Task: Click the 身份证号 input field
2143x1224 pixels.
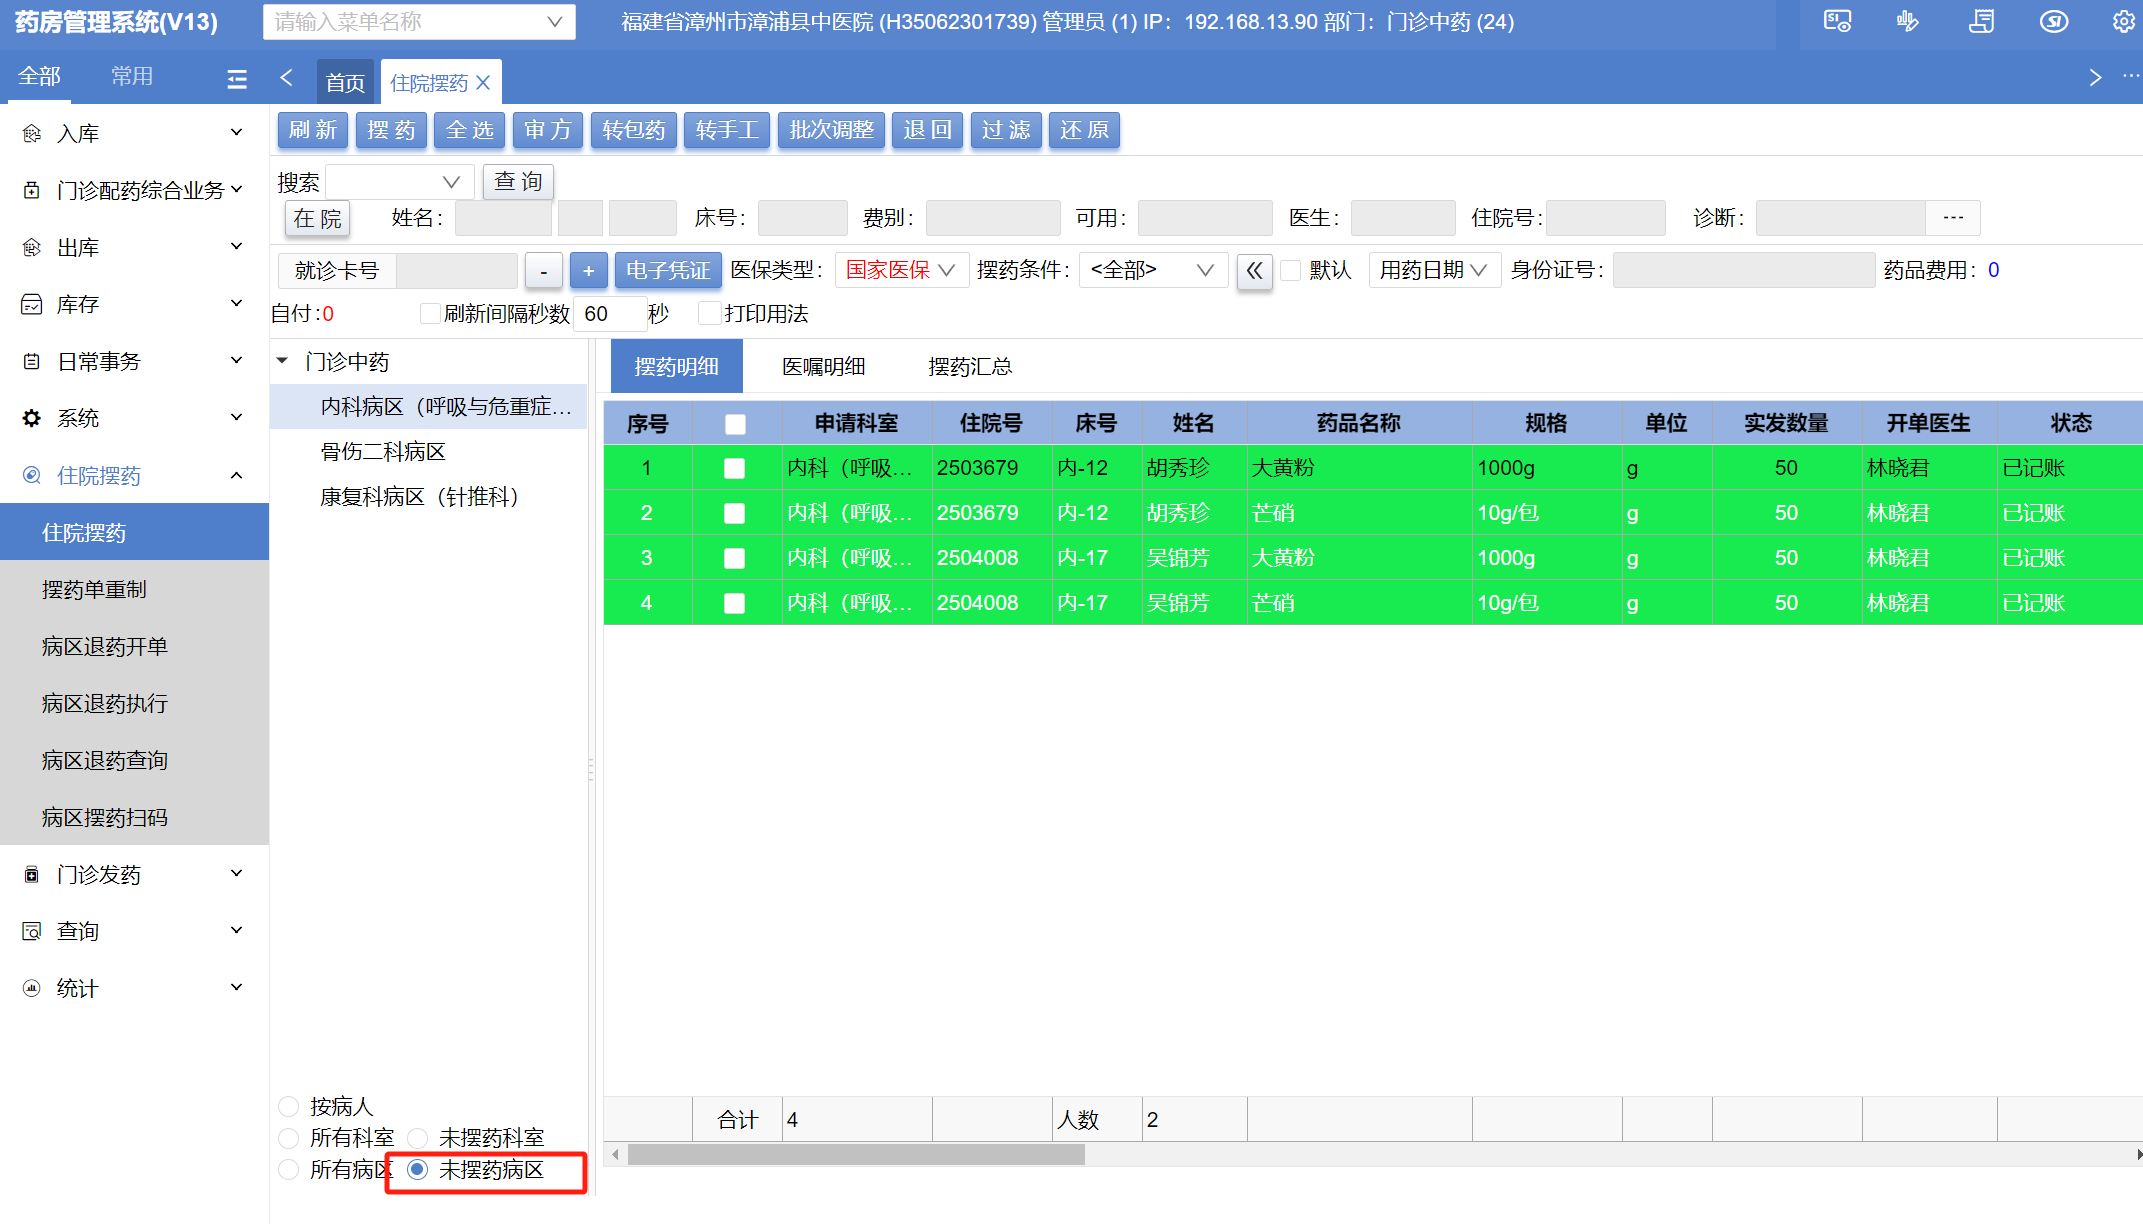Action: point(1743,270)
